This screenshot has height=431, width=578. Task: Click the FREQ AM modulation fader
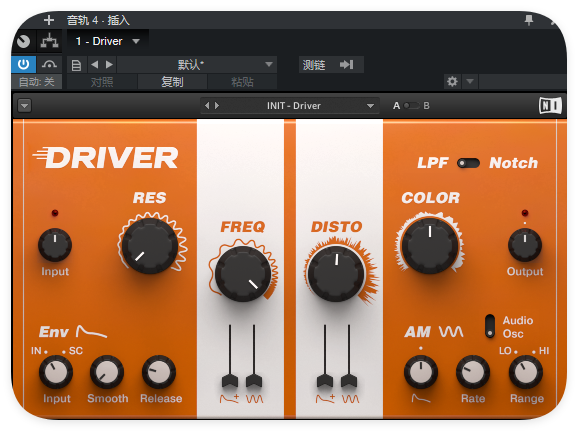point(254,381)
